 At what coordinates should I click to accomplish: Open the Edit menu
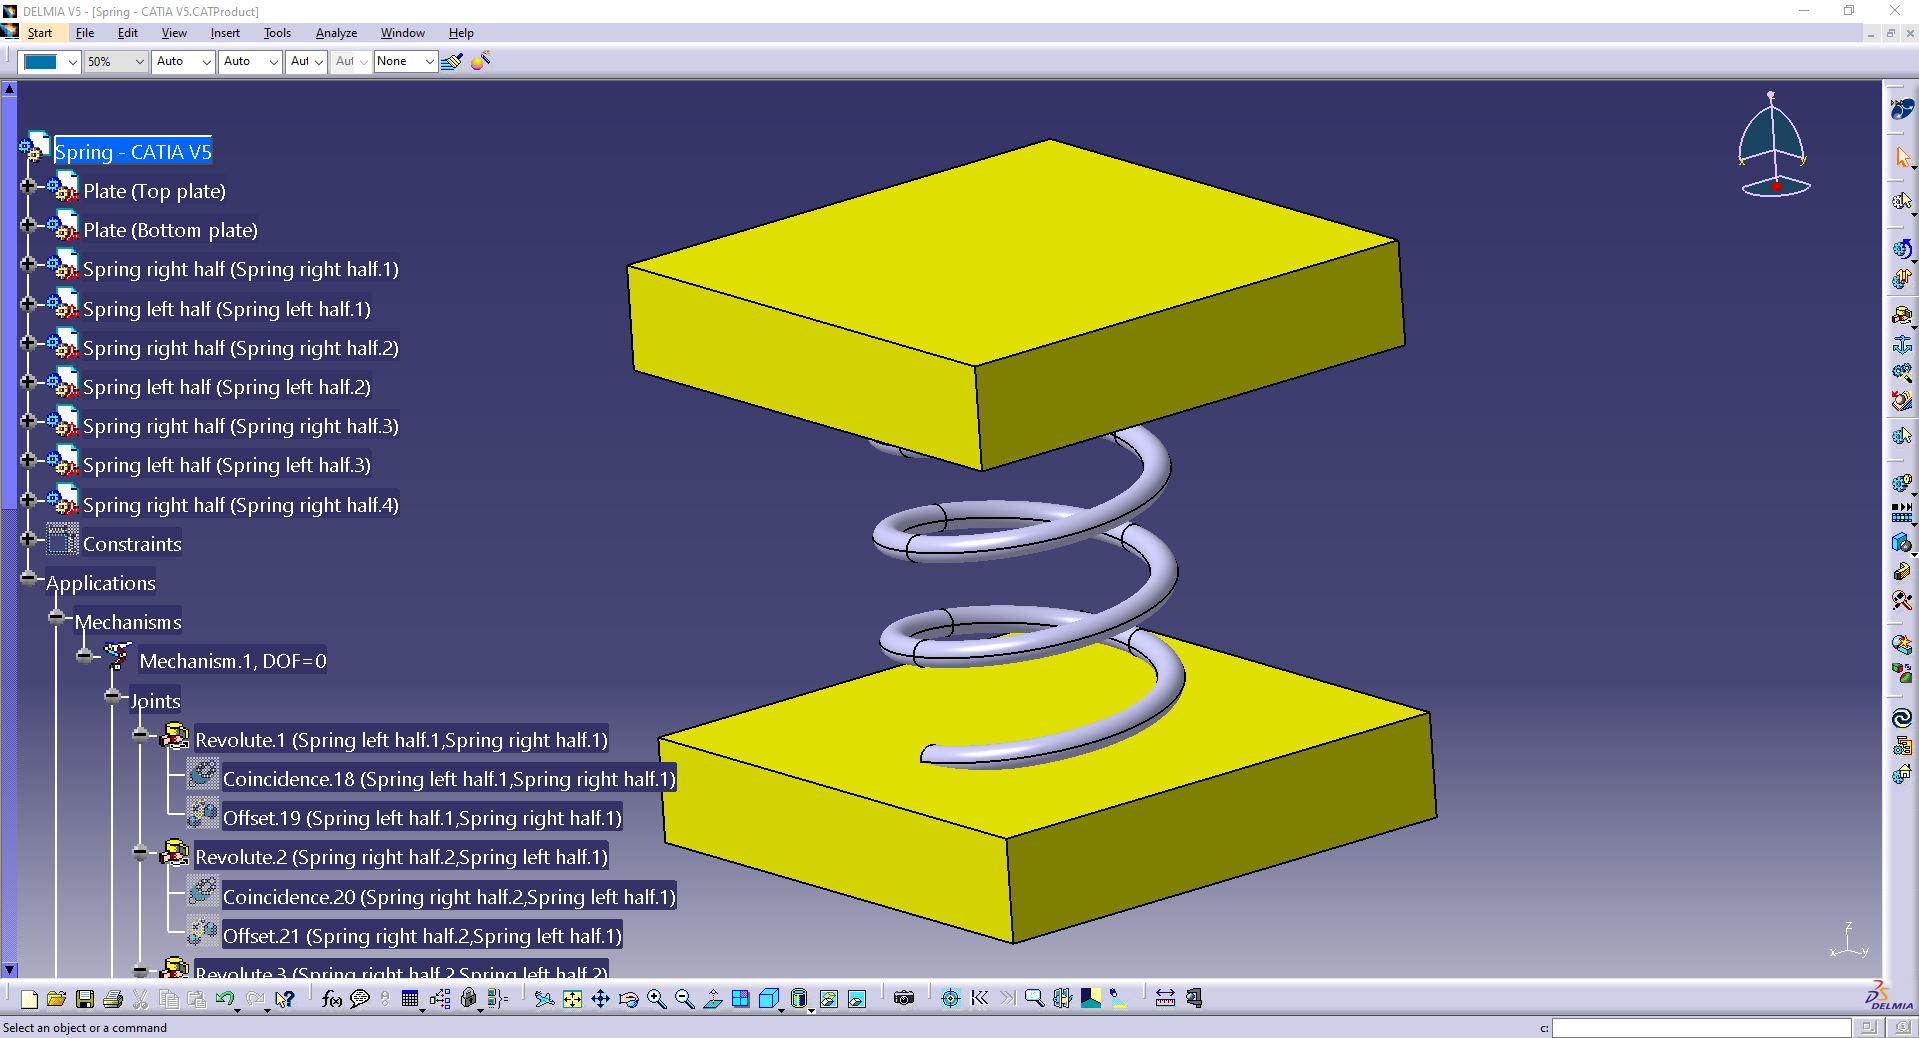pyautogui.click(x=128, y=33)
